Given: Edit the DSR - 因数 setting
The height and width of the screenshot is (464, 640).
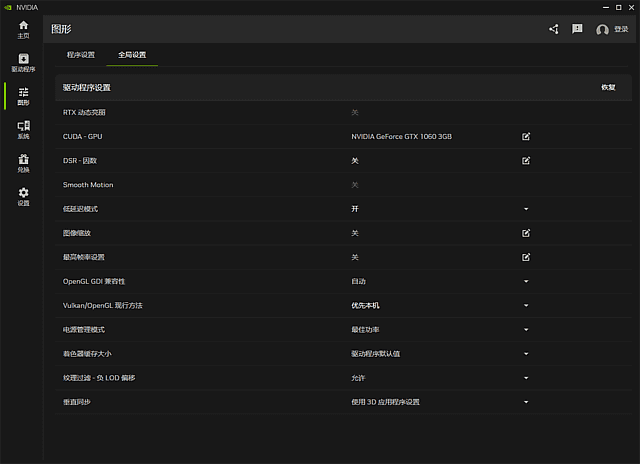Looking at the screenshot, I should [x=526, y=160].
